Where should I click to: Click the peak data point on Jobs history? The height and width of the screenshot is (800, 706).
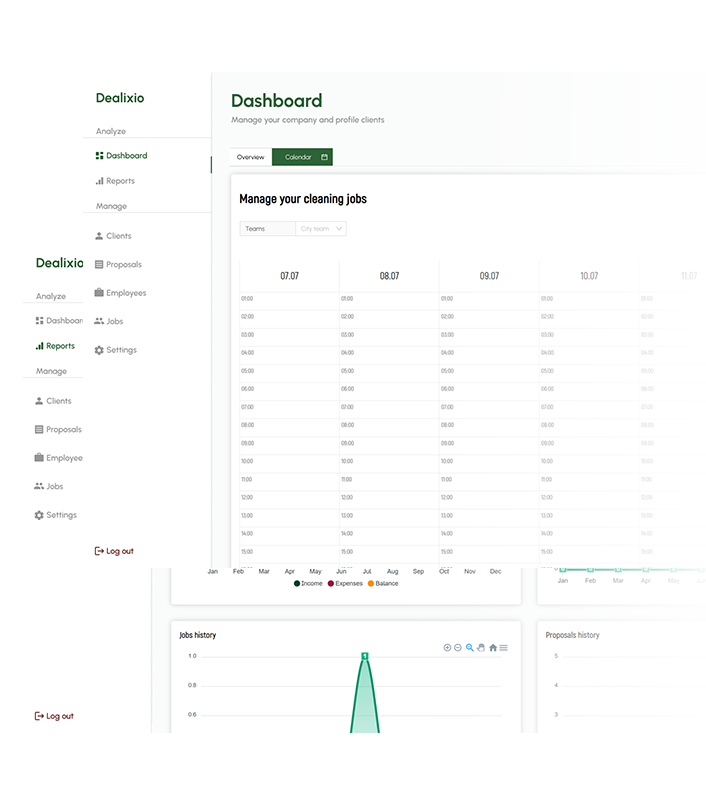pos(365,655)
